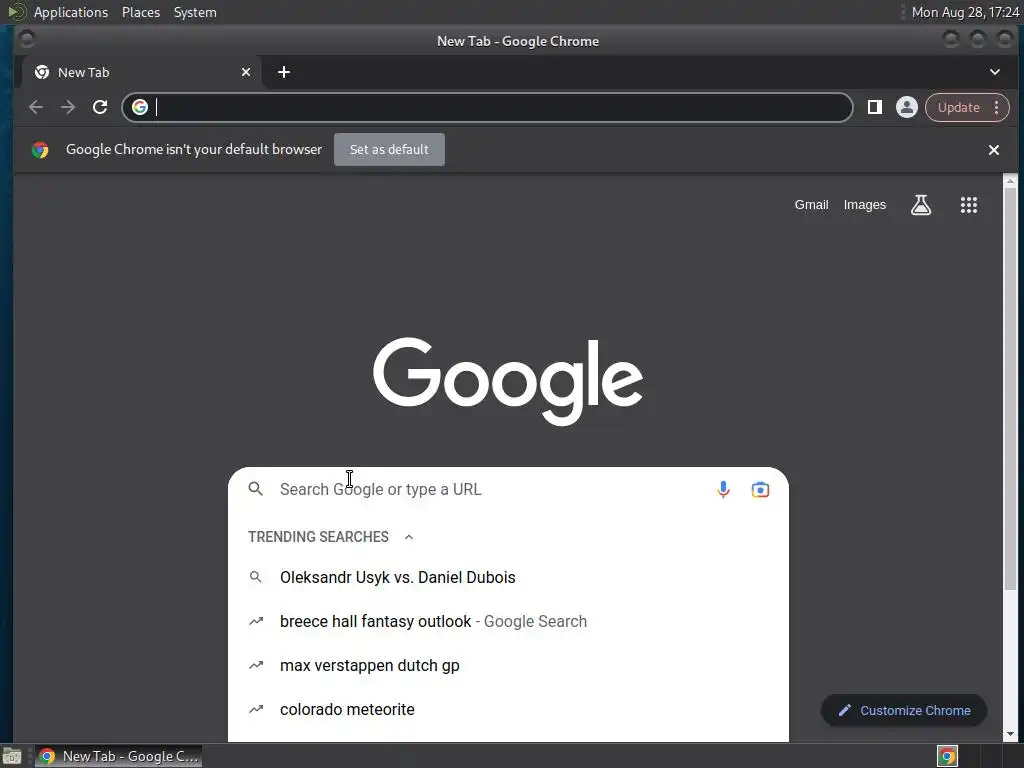Viewport: 1024px width, 768px height.
Task: Click the Google icon in address bar
Action: (140, 107)
